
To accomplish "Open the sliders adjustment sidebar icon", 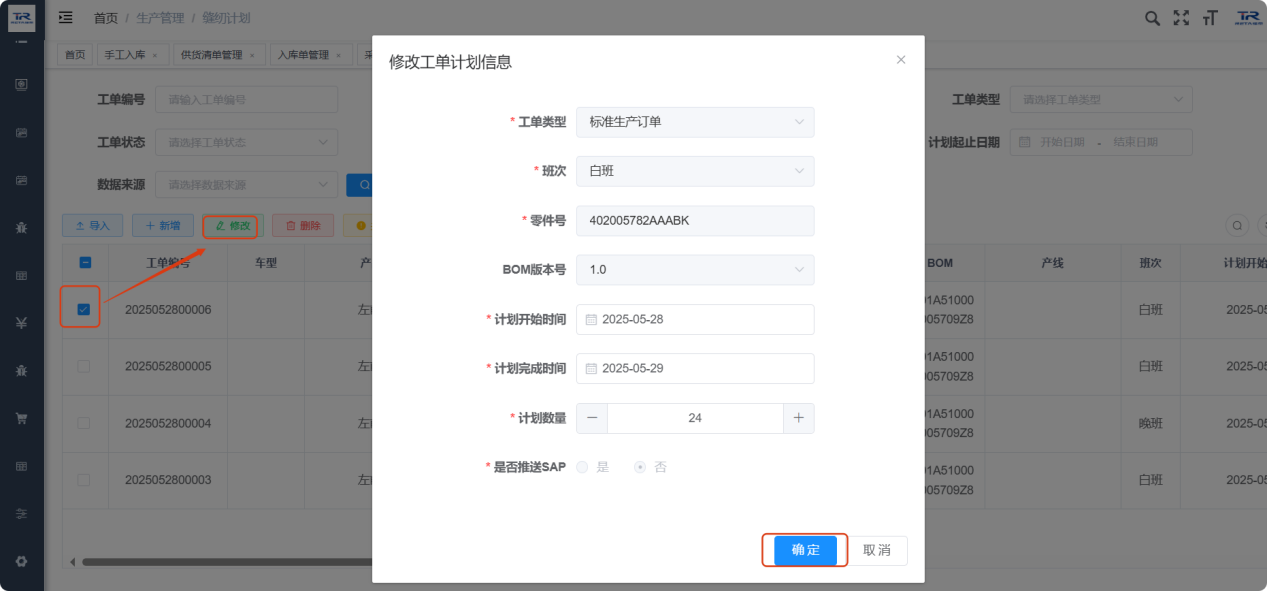I will 21,513.
